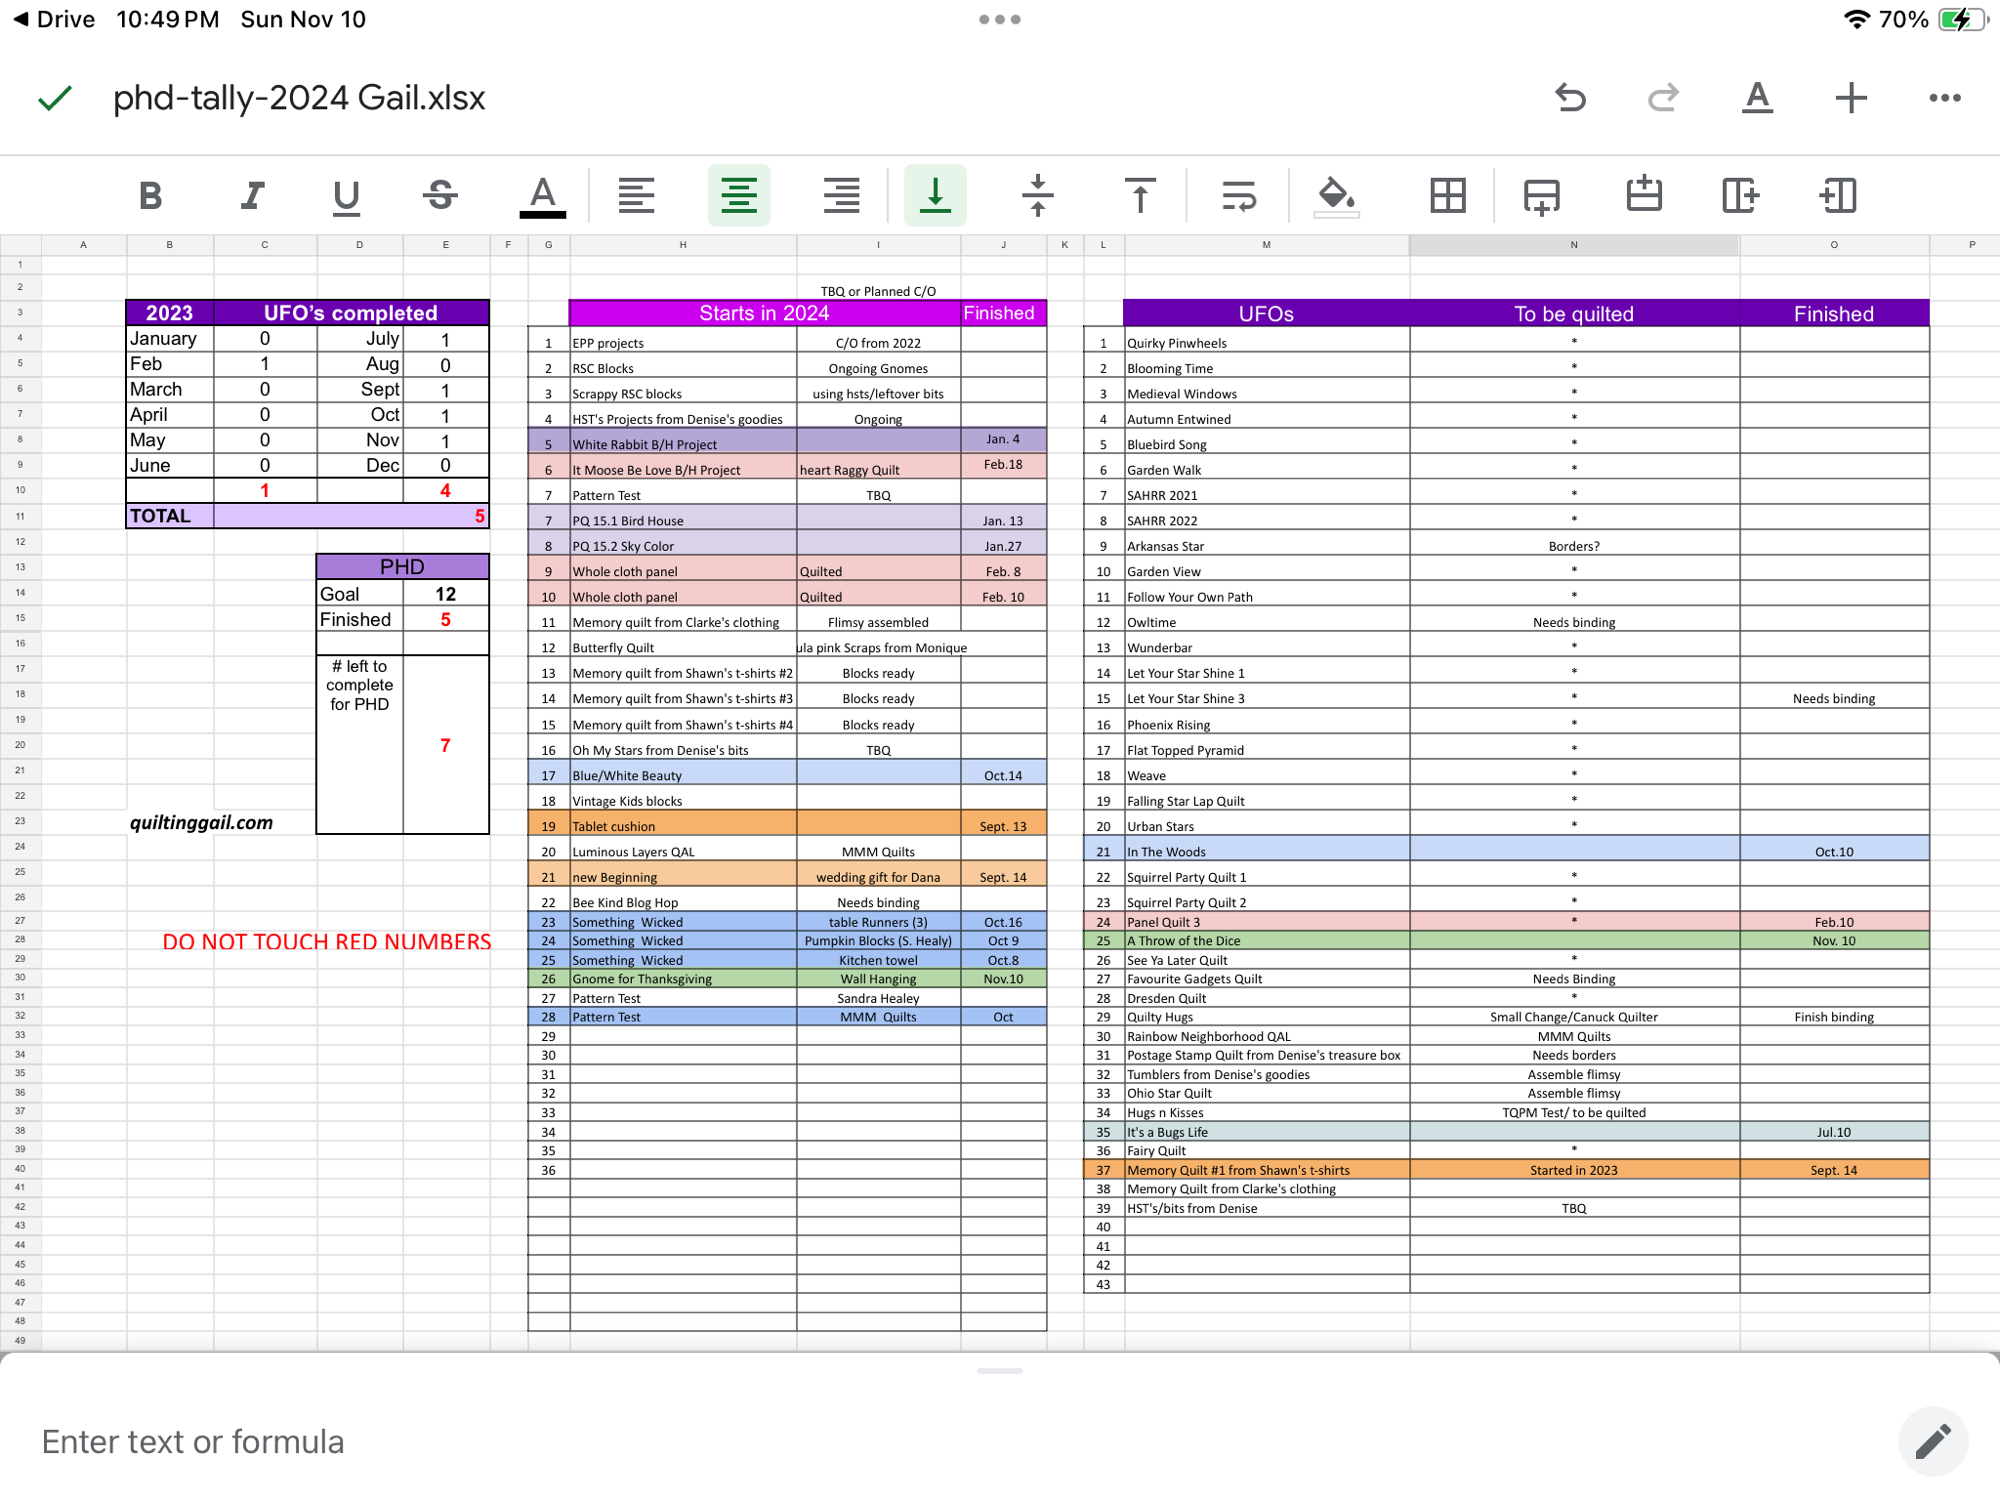Toggle bold formatting
The image size is (2000, 1500).
pos(150,195)
